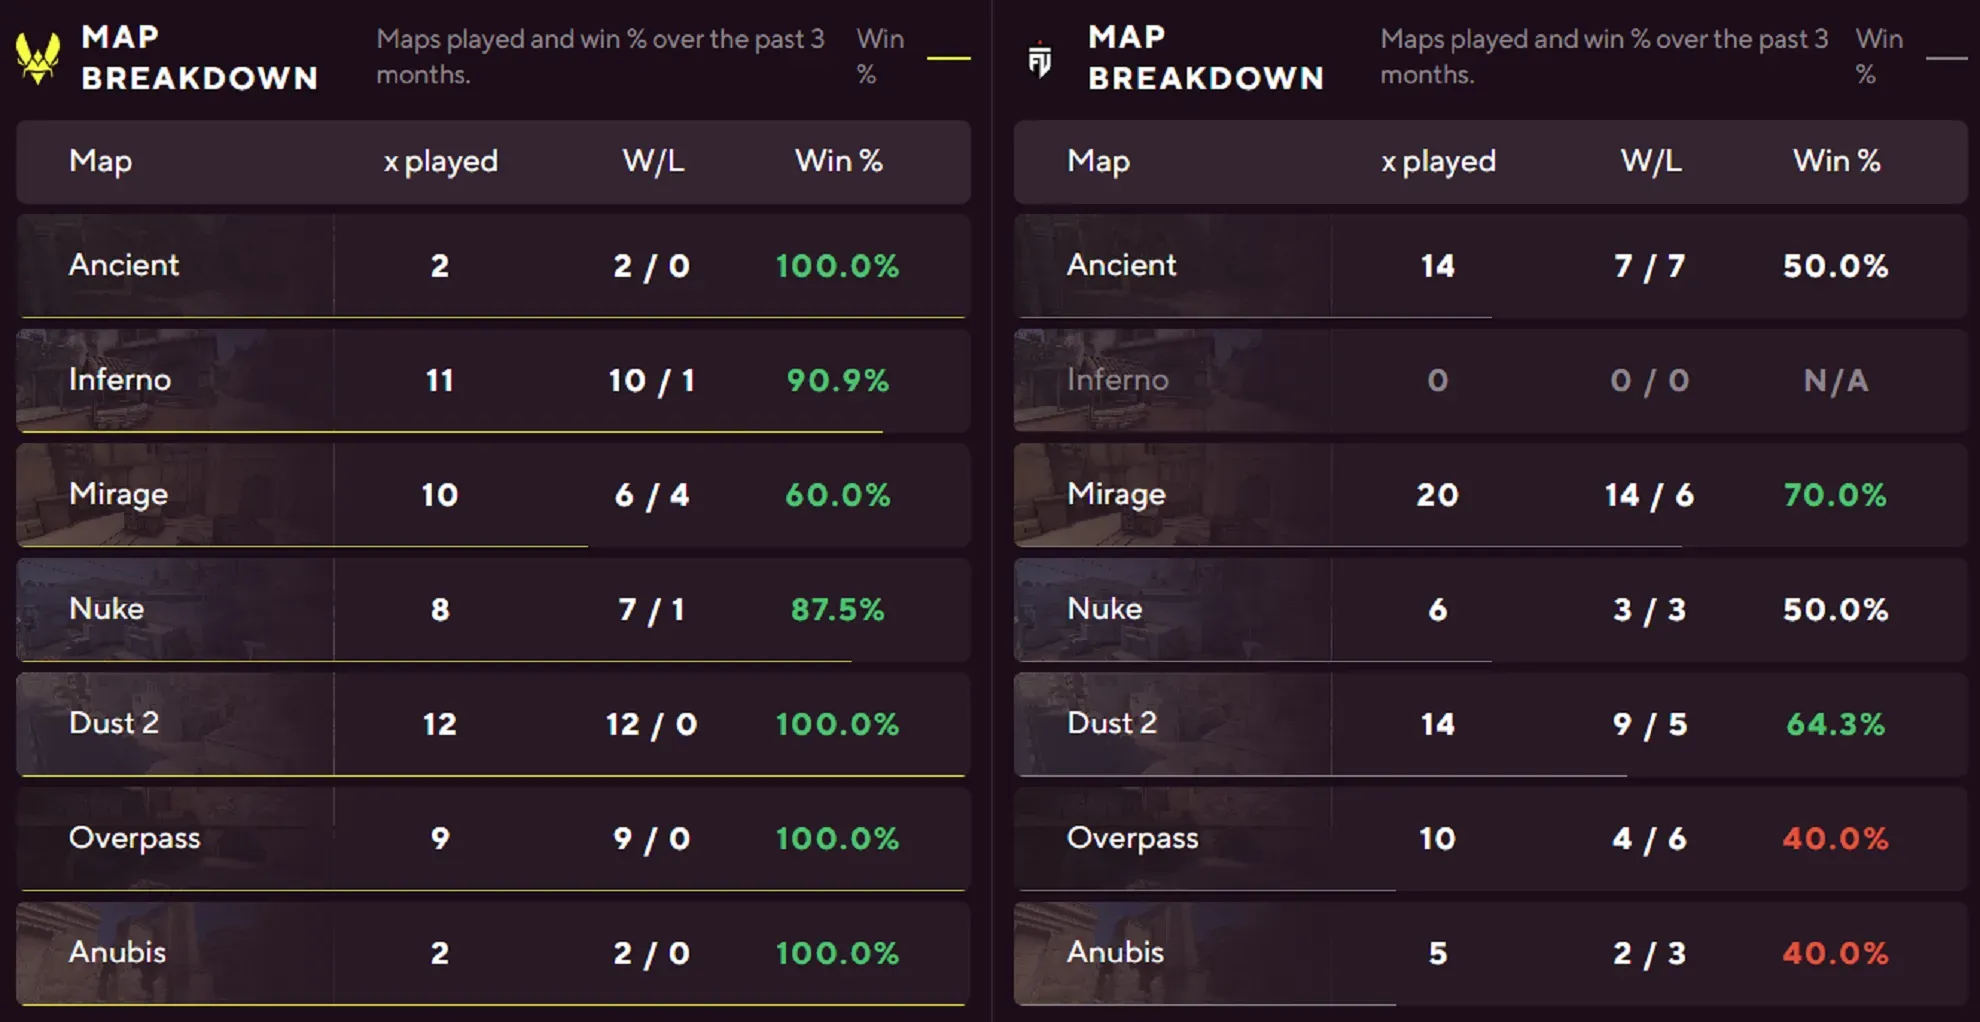Click the grayed-out Inferno map thumbnail

coord(1172,380)
